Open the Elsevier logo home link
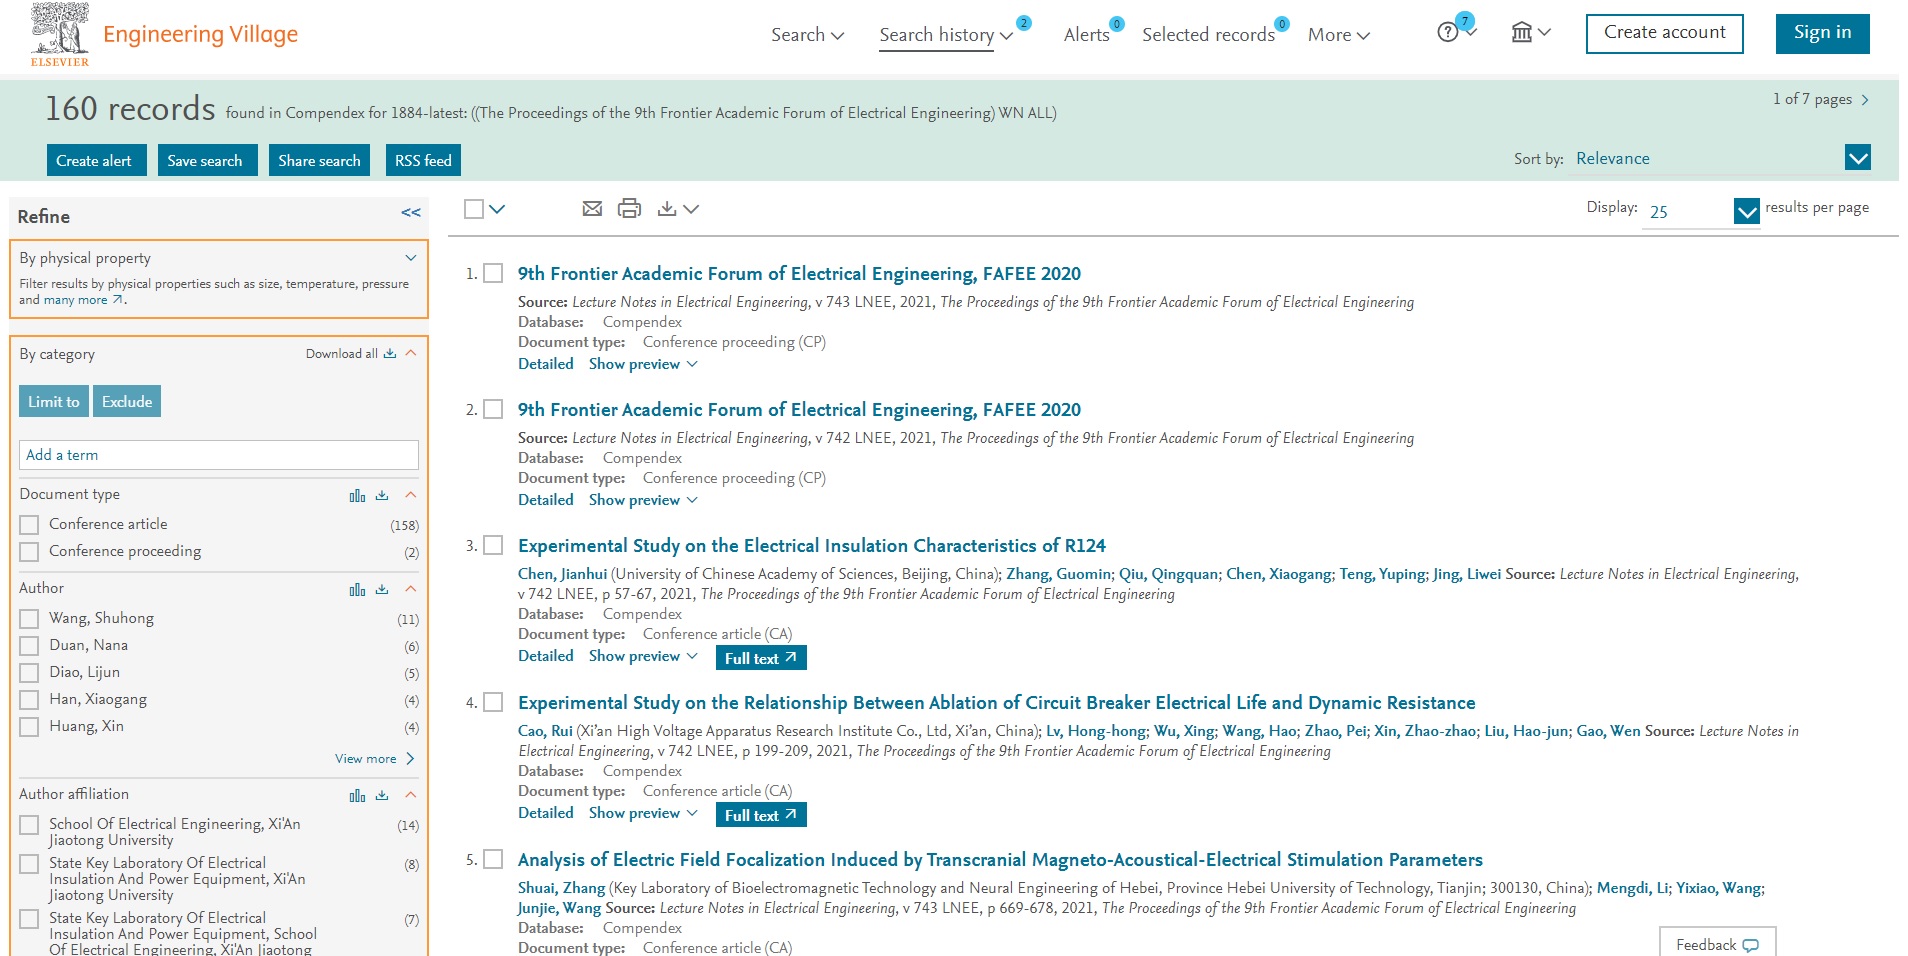Viewport: 1908px width, 956px height. click(x=60, y=34)
